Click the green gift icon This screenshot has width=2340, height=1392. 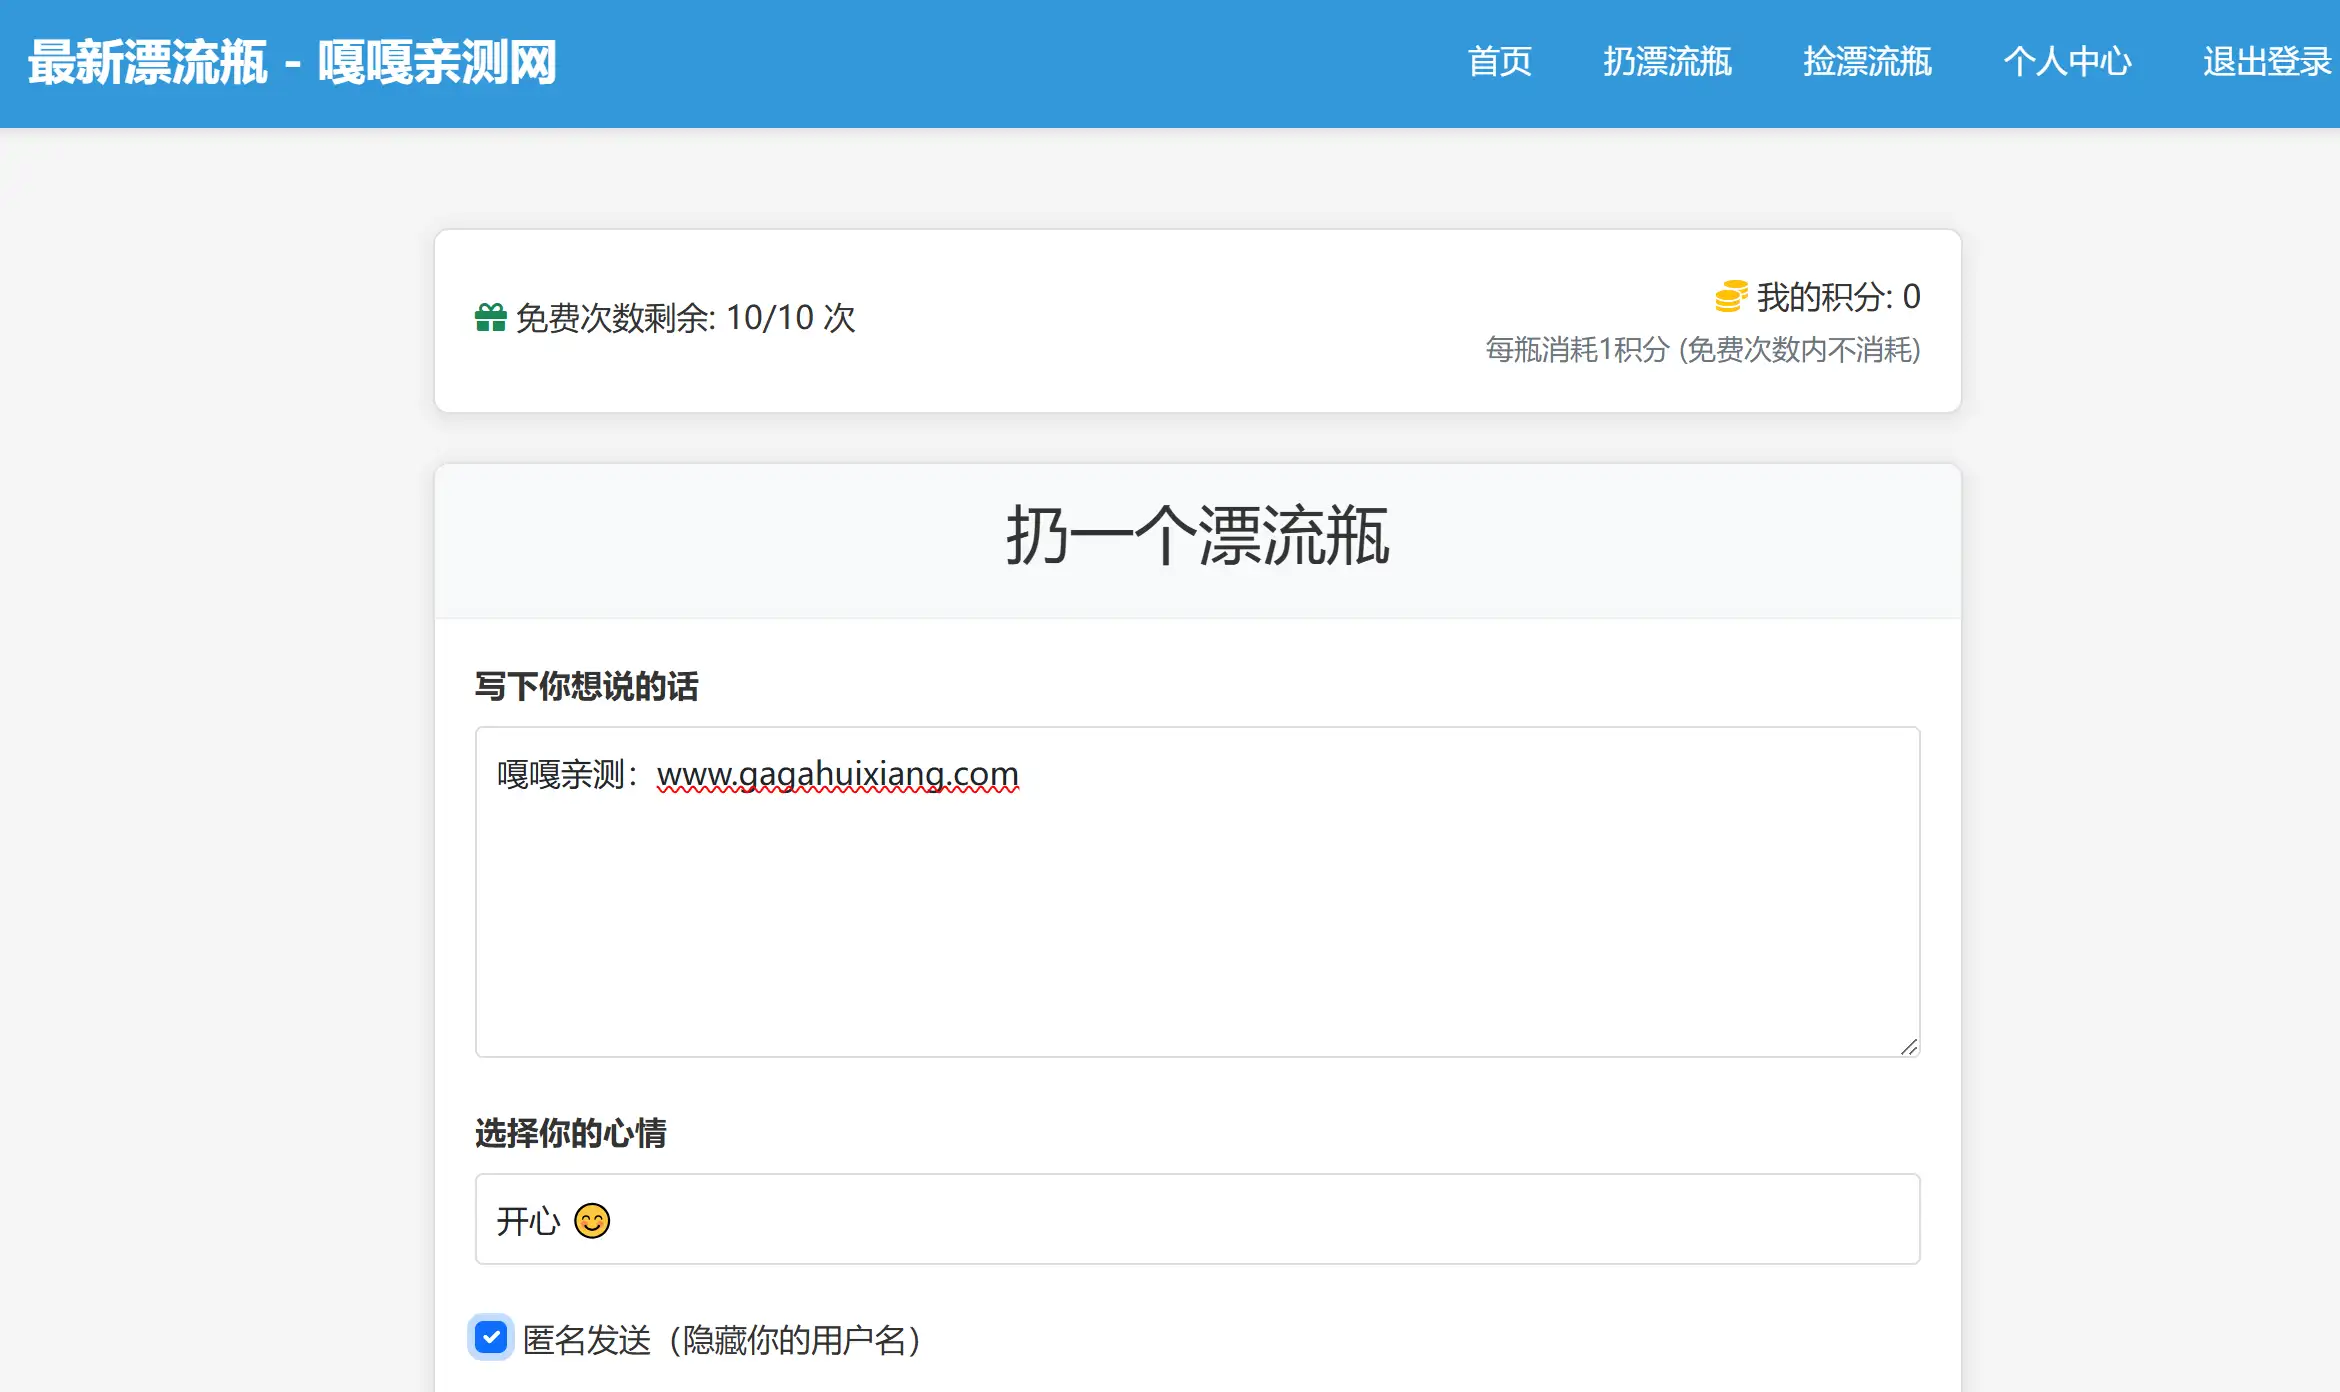point(490,318)
